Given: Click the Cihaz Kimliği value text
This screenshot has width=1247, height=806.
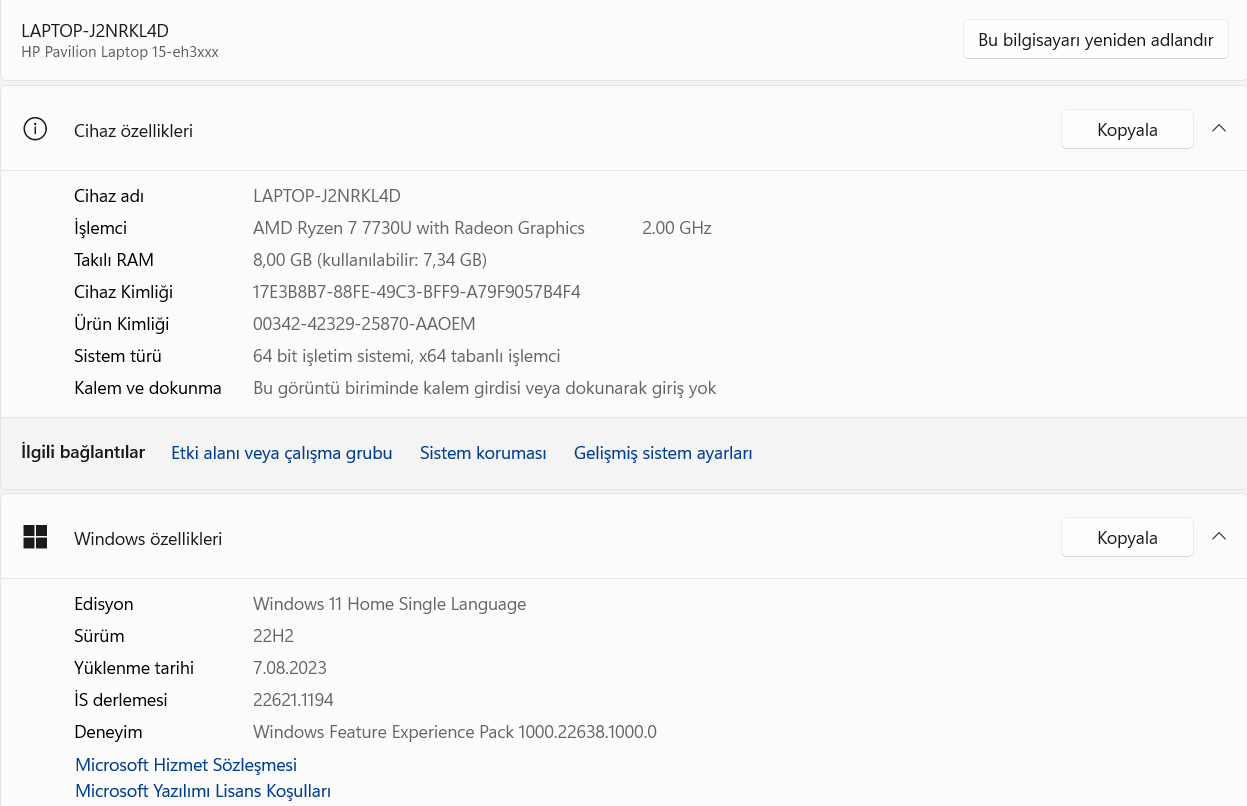Looking at the screenshot, I should [x=416, y=292].
